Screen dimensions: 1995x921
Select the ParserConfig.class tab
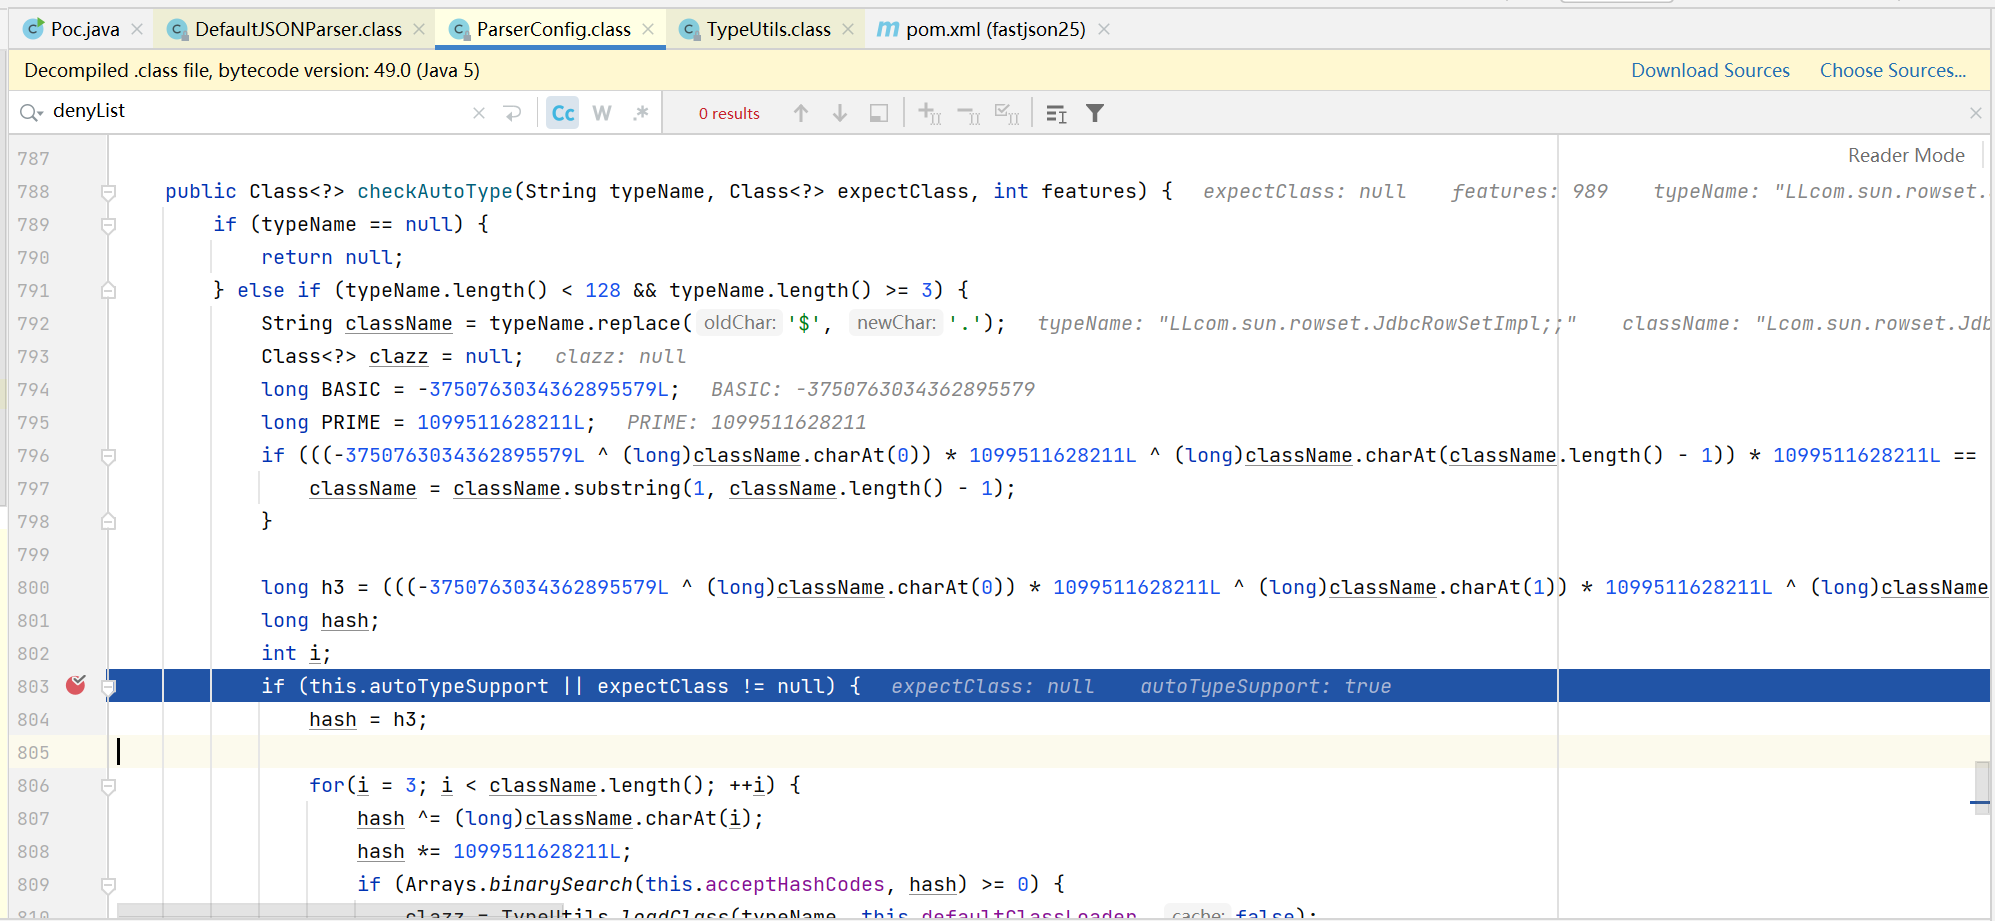click(x=553, y=29)
